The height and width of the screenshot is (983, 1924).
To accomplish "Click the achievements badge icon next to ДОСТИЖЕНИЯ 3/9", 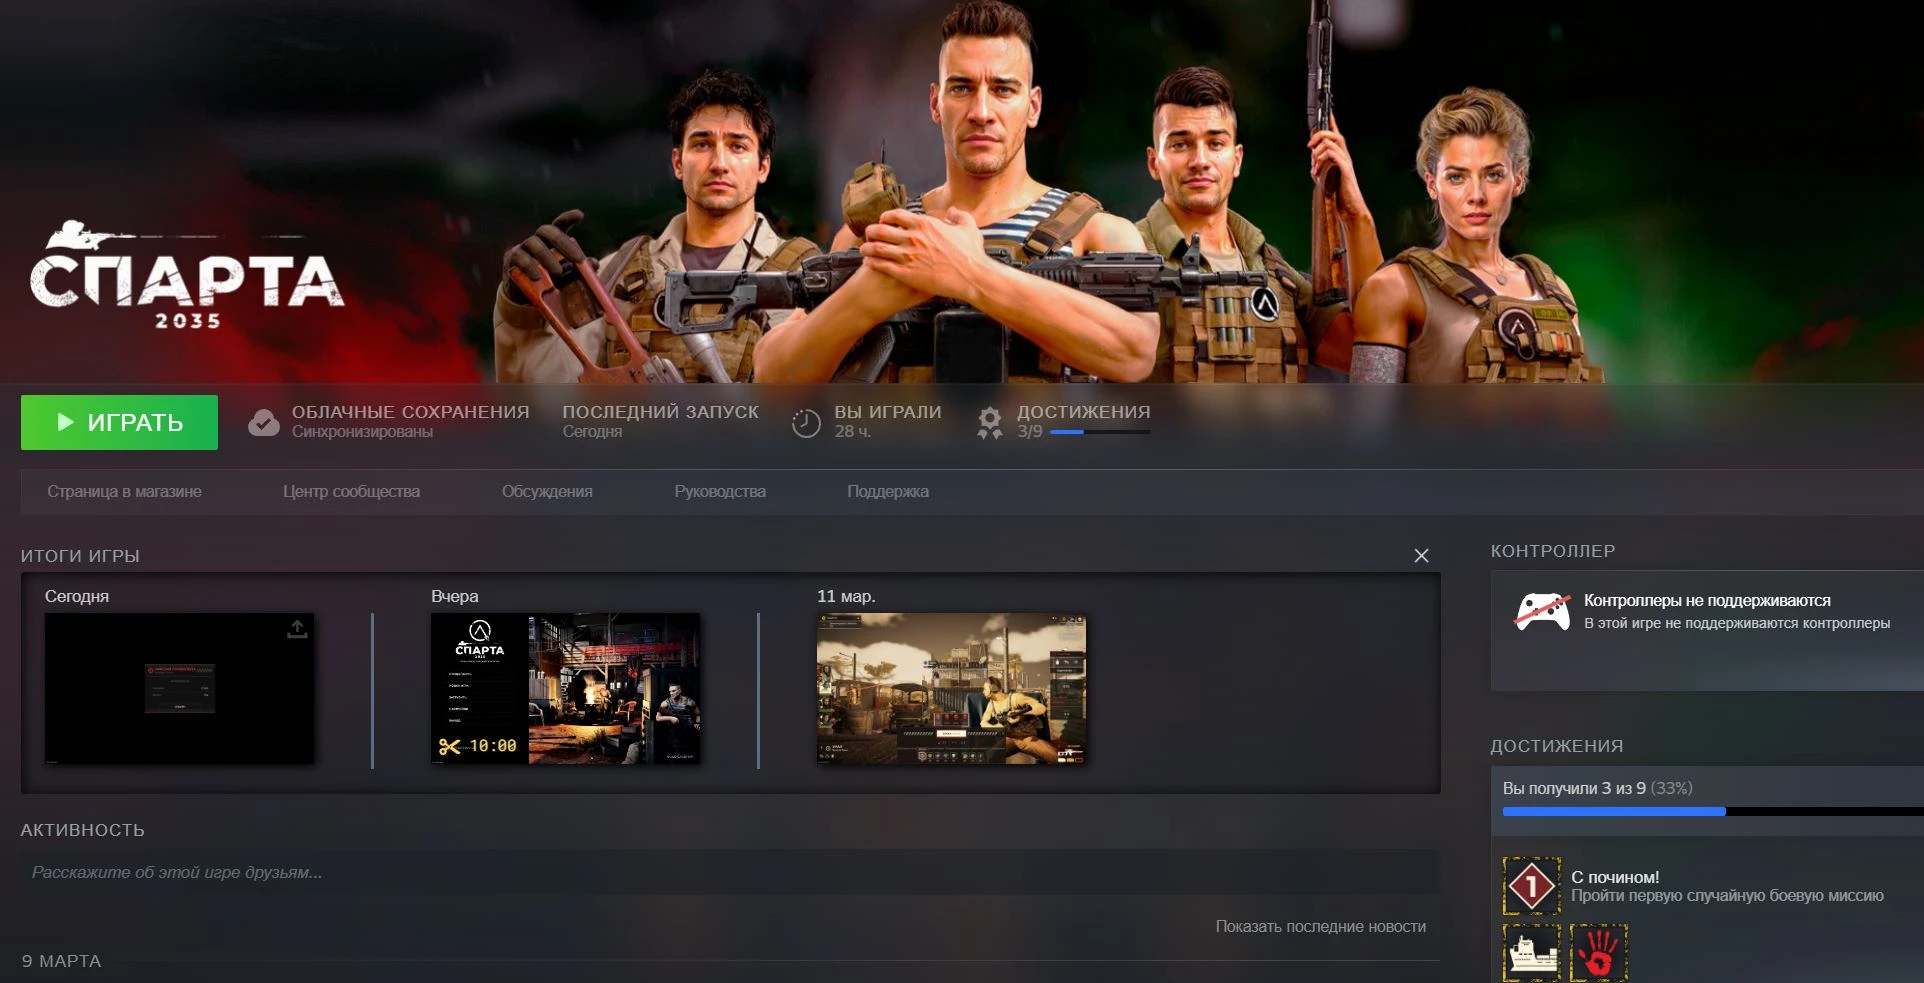I will coord(990,423).
